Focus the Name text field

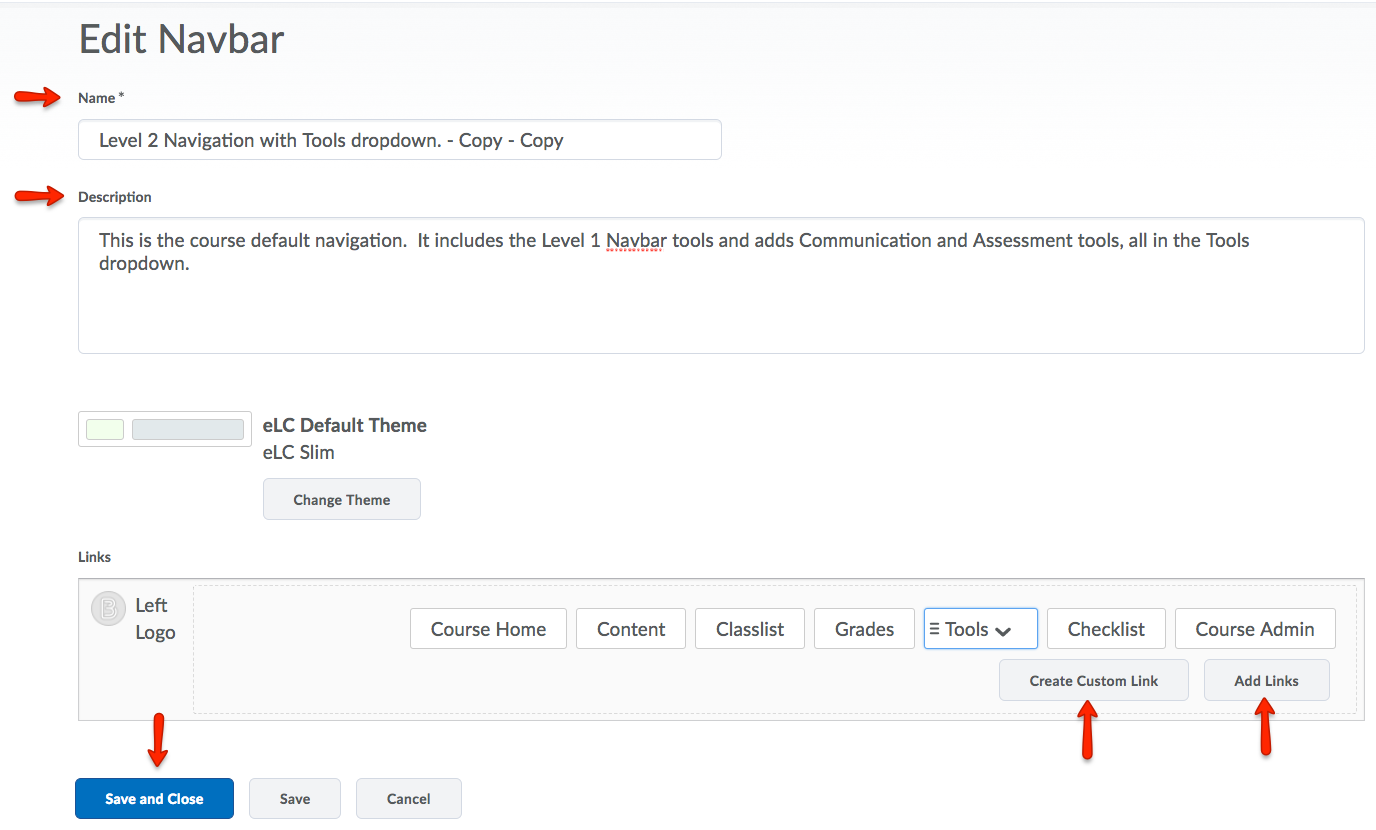pos(400,140)
